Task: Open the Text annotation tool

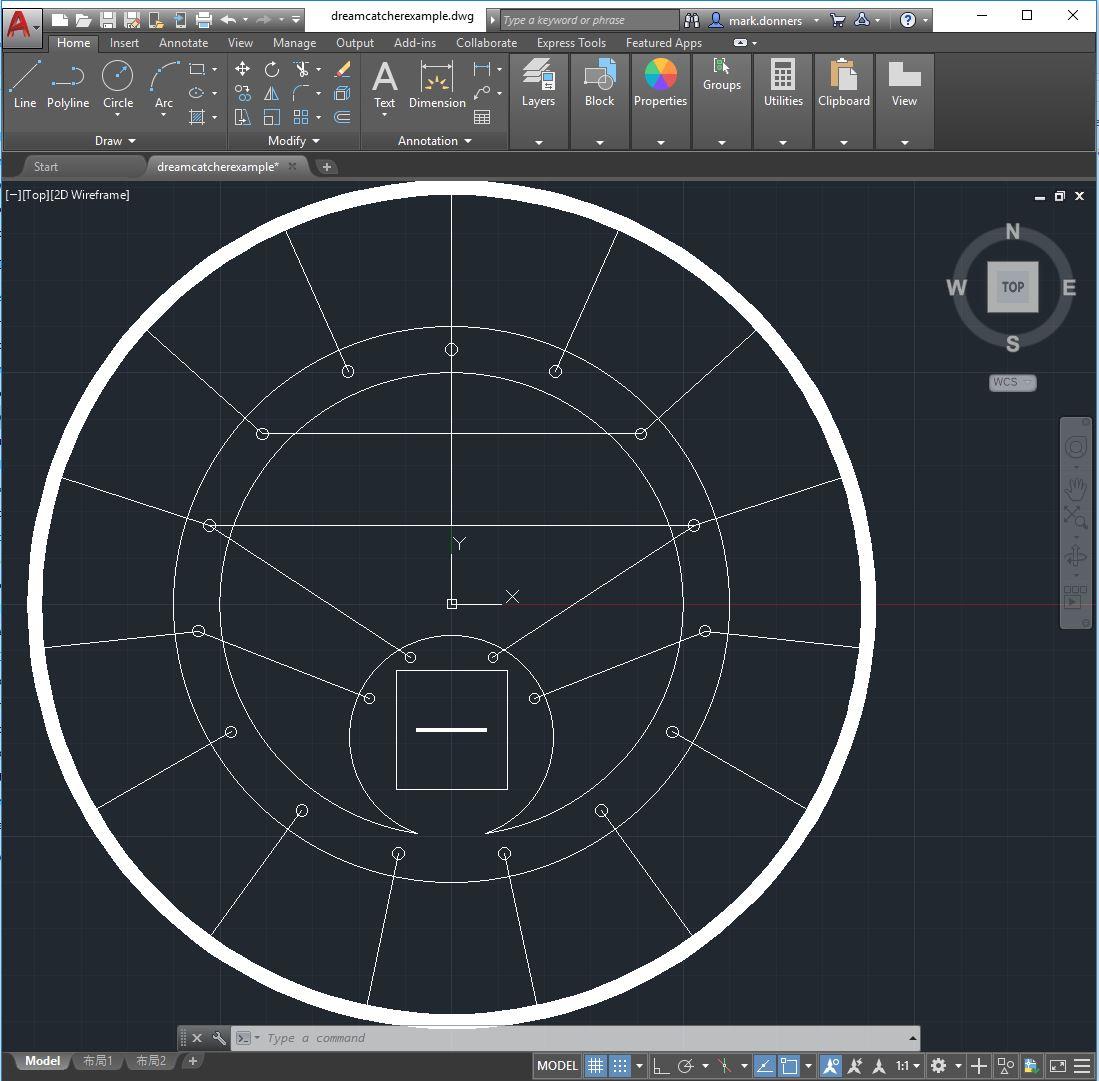Action: 385,84
